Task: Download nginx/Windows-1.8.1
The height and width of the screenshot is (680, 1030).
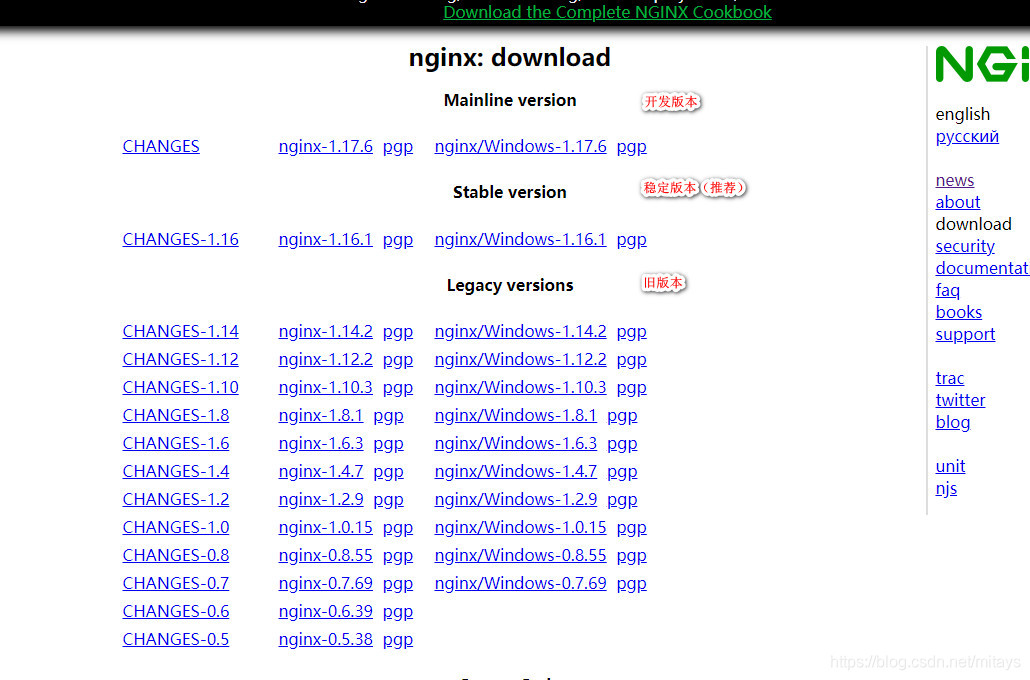Action: [x=516, y=415]
